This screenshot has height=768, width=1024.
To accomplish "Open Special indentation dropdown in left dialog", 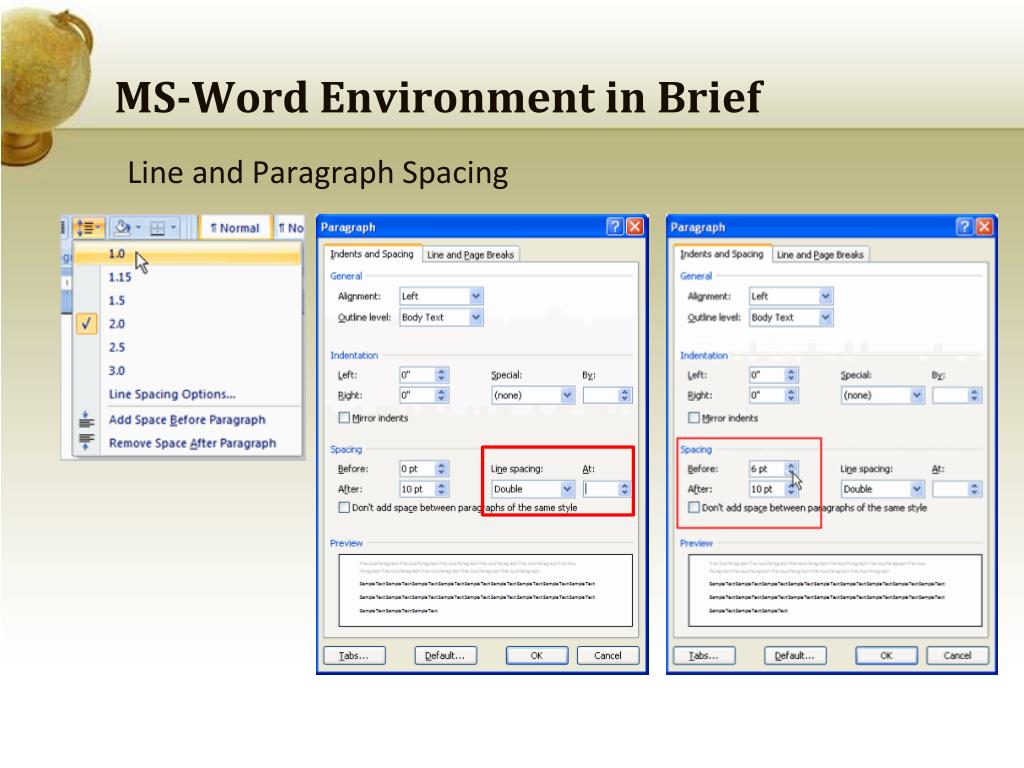I will point(567,395).
